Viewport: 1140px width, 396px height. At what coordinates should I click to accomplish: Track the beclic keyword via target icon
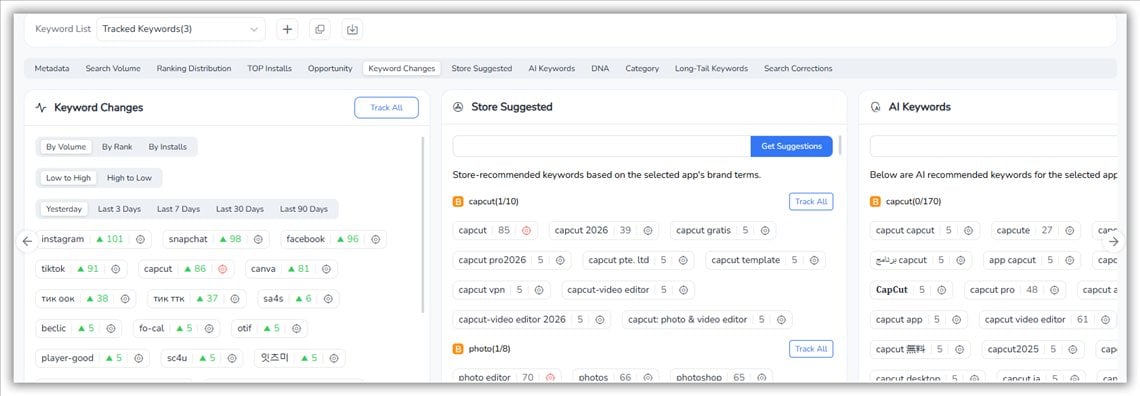(111, 328)
